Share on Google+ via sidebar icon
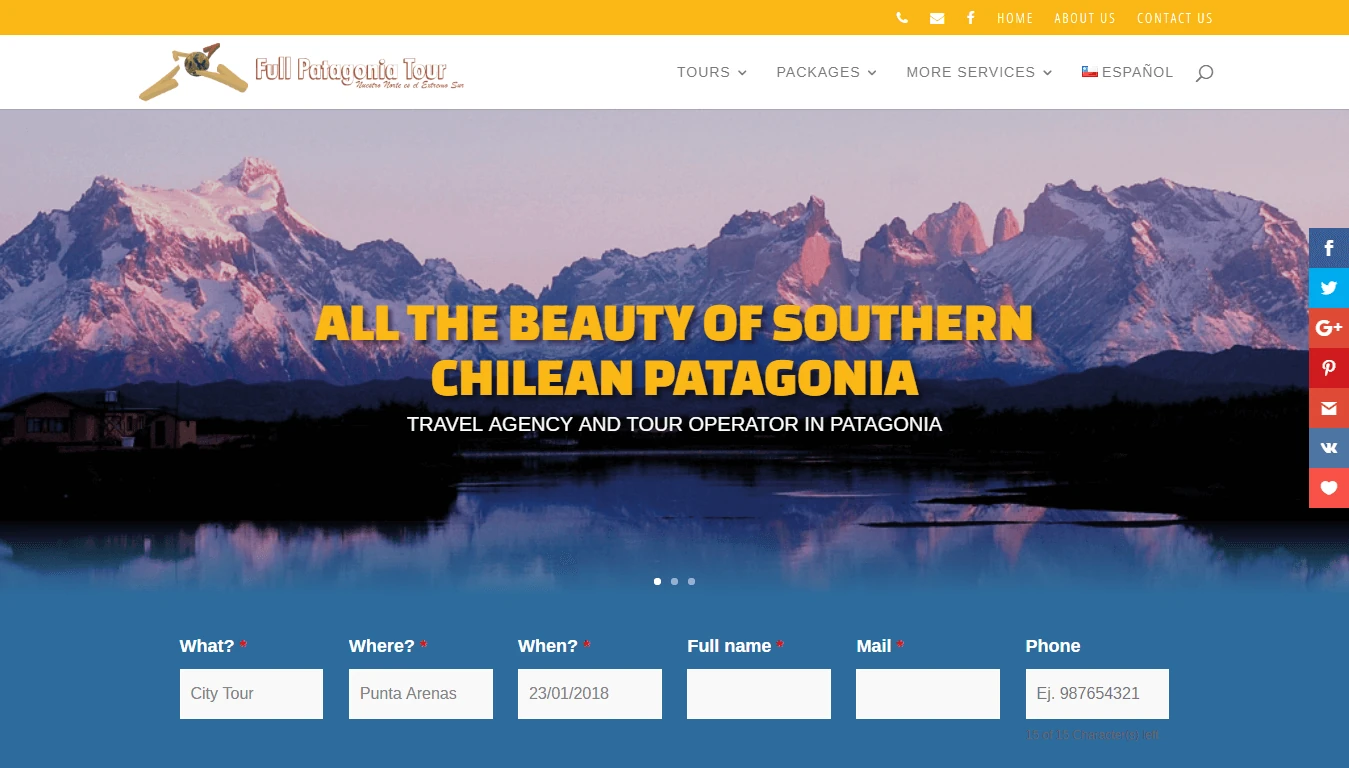 1329,328
